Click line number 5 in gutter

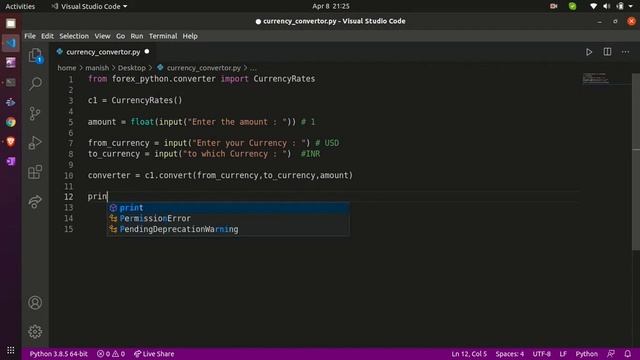71,122
